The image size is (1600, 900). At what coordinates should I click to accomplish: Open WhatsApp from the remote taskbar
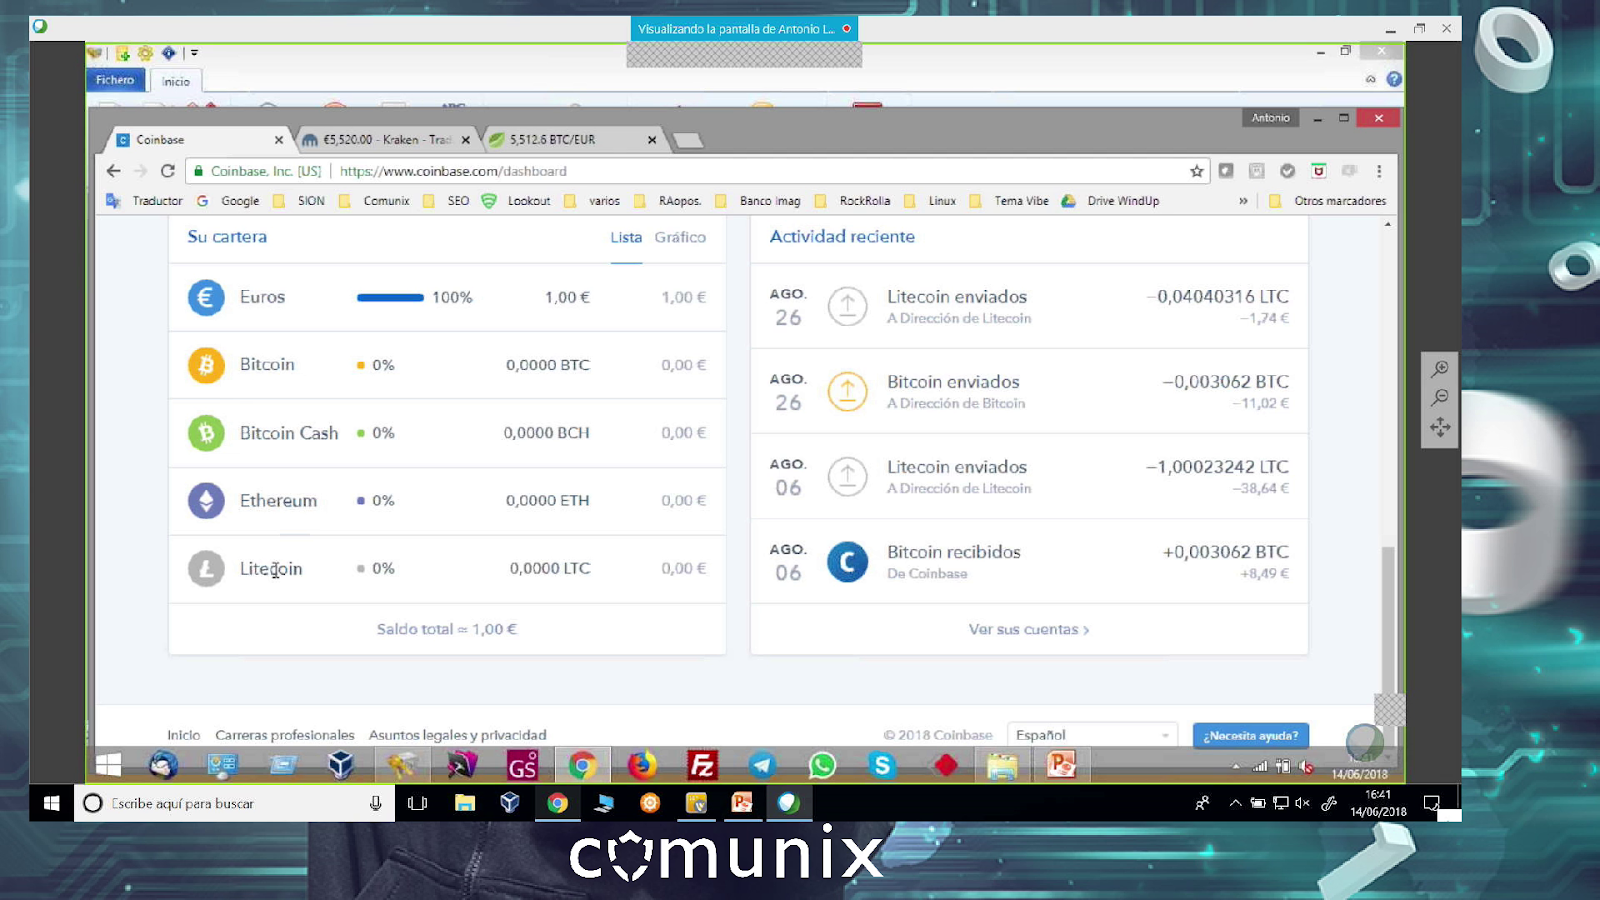click(x=822, y=766)
